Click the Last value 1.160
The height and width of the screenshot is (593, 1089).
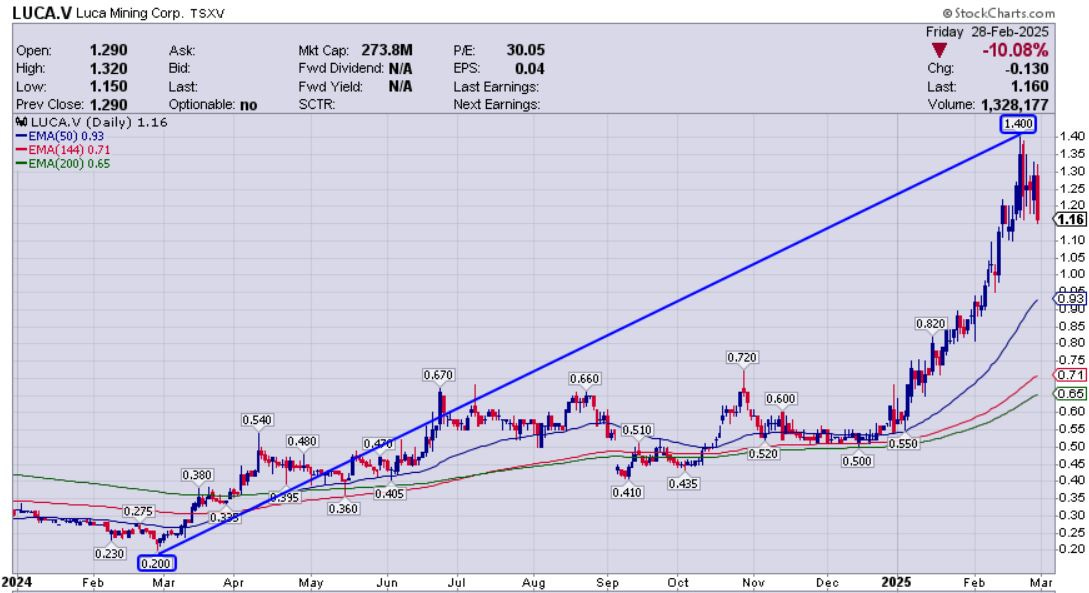point(1031,86)
